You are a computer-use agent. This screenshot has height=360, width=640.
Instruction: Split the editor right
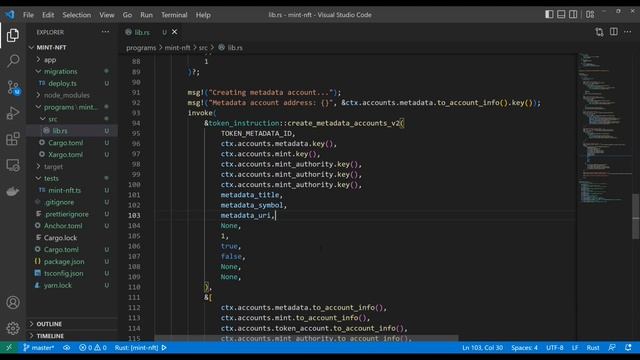point(613,32)
